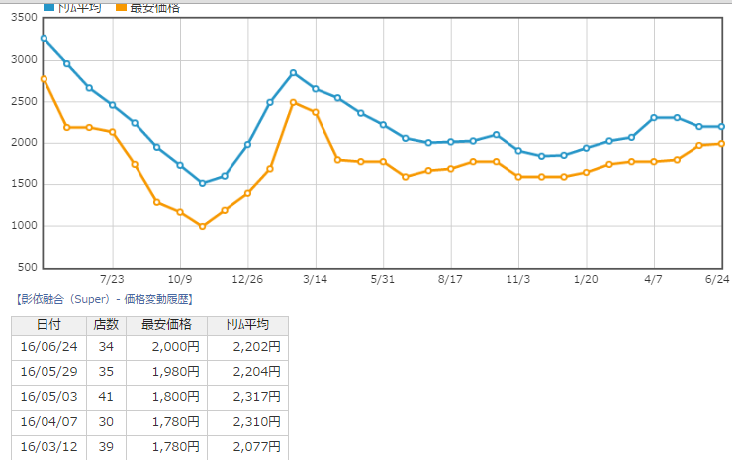Viewport: 732px width, 460px height.
Task: Click the 500 y-axis label
Action: click(x=28, y=268)
